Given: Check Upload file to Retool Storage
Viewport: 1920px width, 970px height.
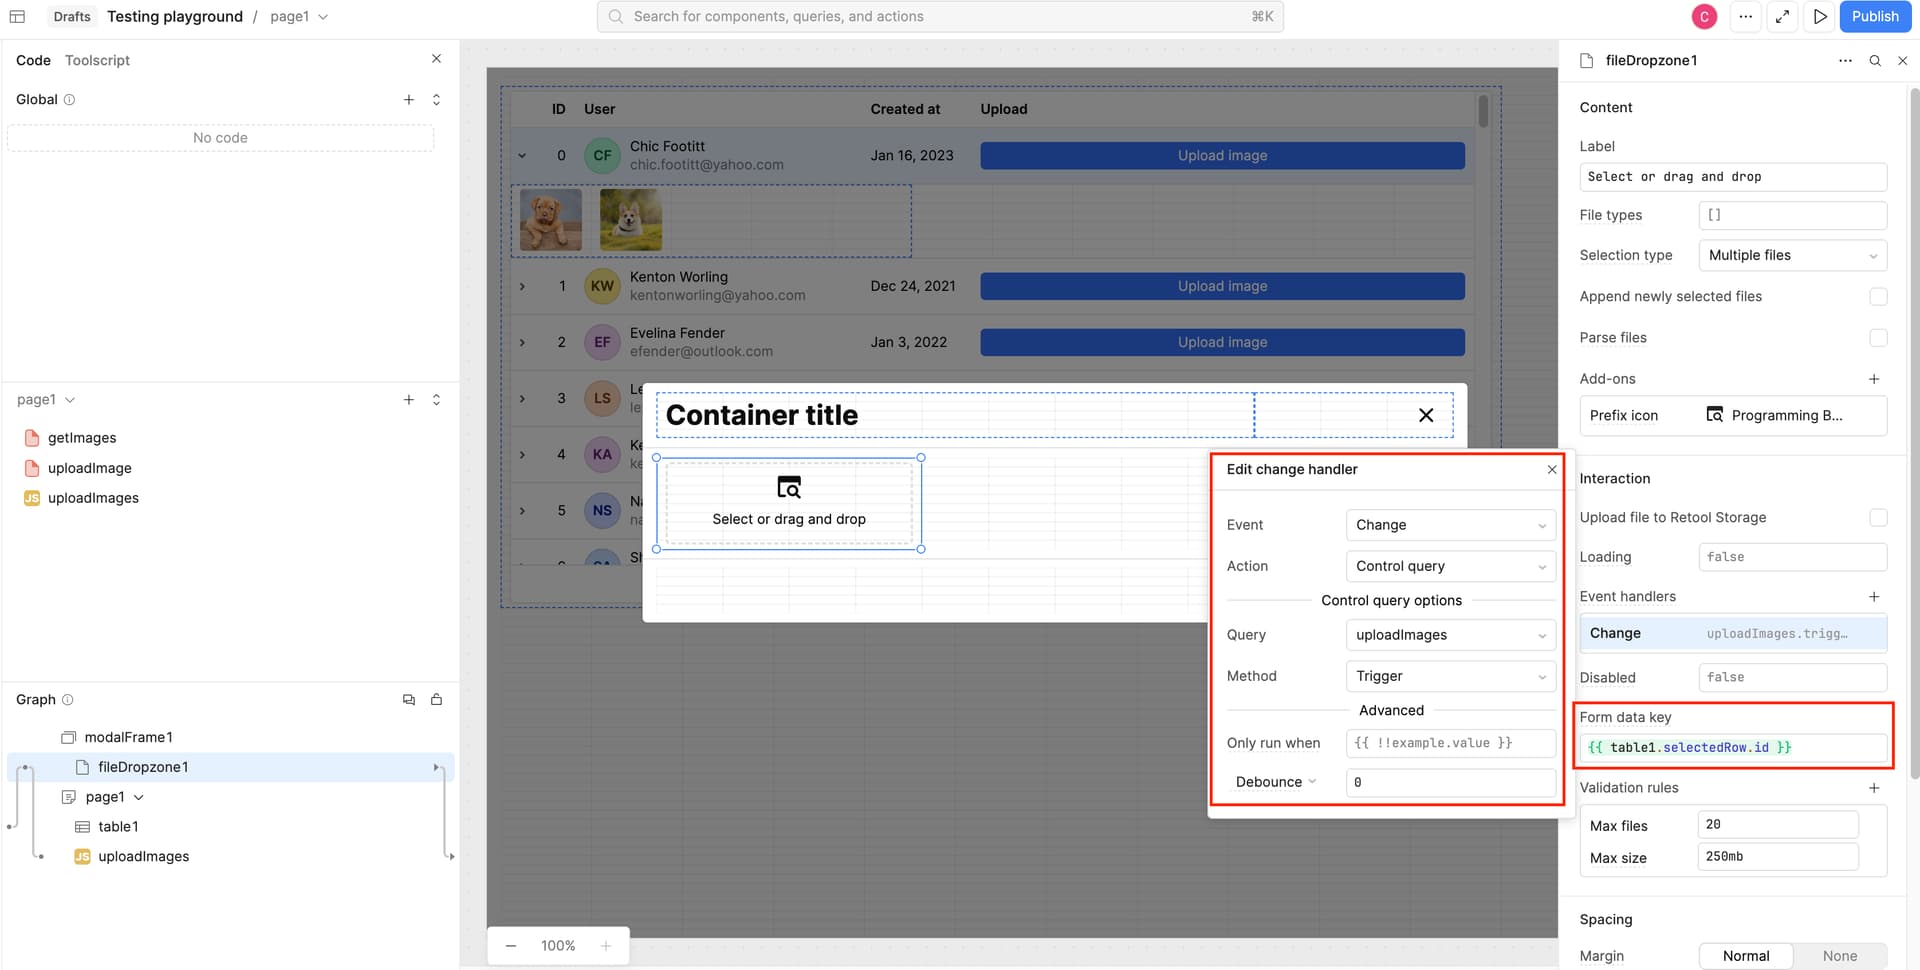Looking at the screenshot, I should (1878, 518).
